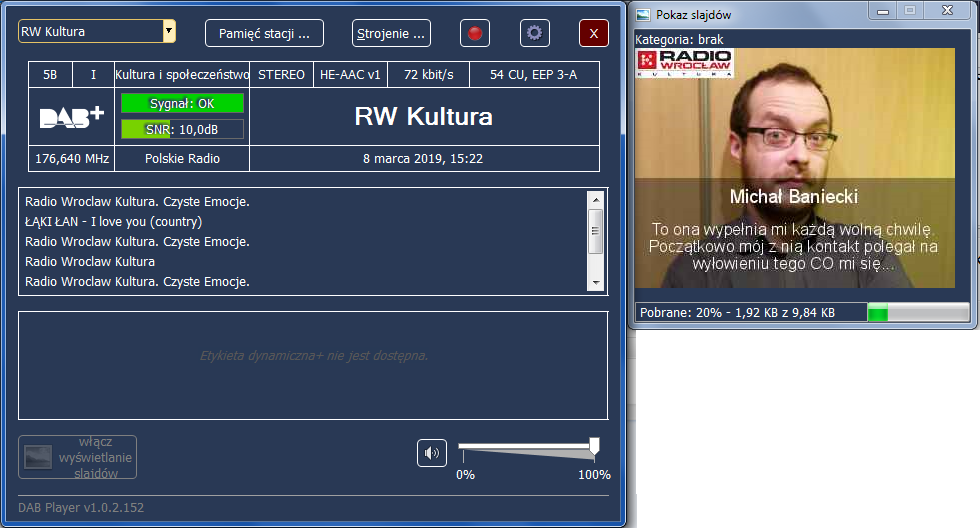Click the Pokaz slajdów window title icon
The width and height of the screenshot is (980, 528).
(x=644, y=14)
